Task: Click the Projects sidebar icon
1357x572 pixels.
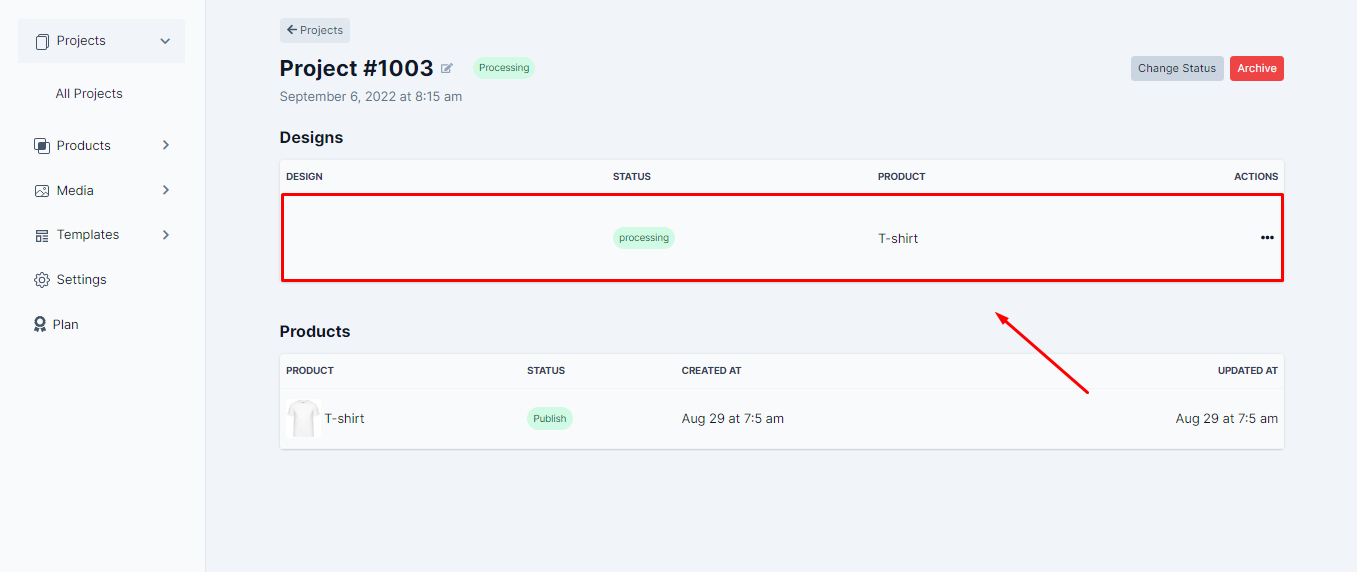Action: tap(42, 41)
